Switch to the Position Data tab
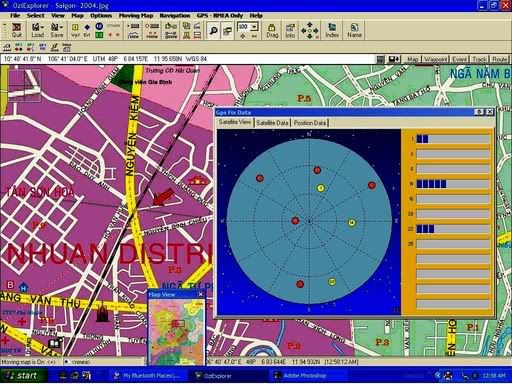The height and width of the screenshot is (384, 512). pyautogui.click(x=310, y=123)
